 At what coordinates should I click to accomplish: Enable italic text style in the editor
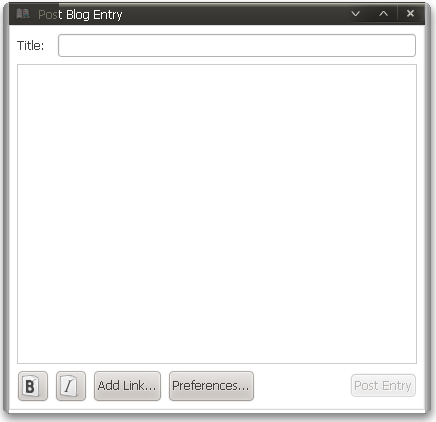(71, 386)
